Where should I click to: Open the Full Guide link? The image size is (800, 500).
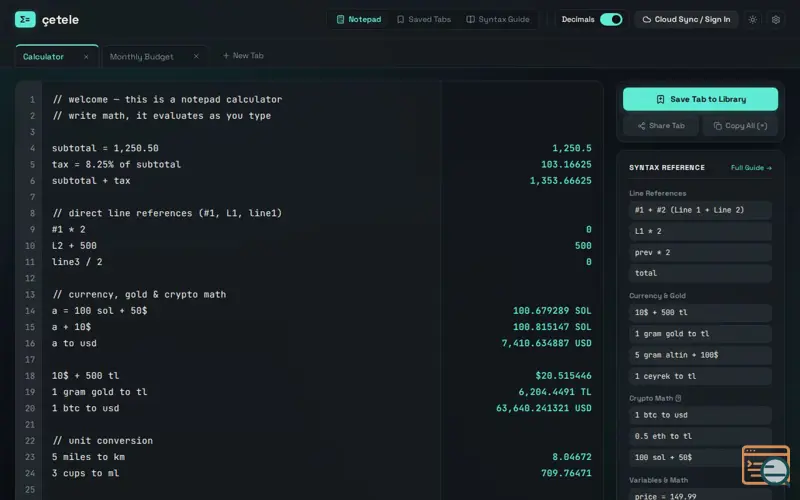[751, 167]
